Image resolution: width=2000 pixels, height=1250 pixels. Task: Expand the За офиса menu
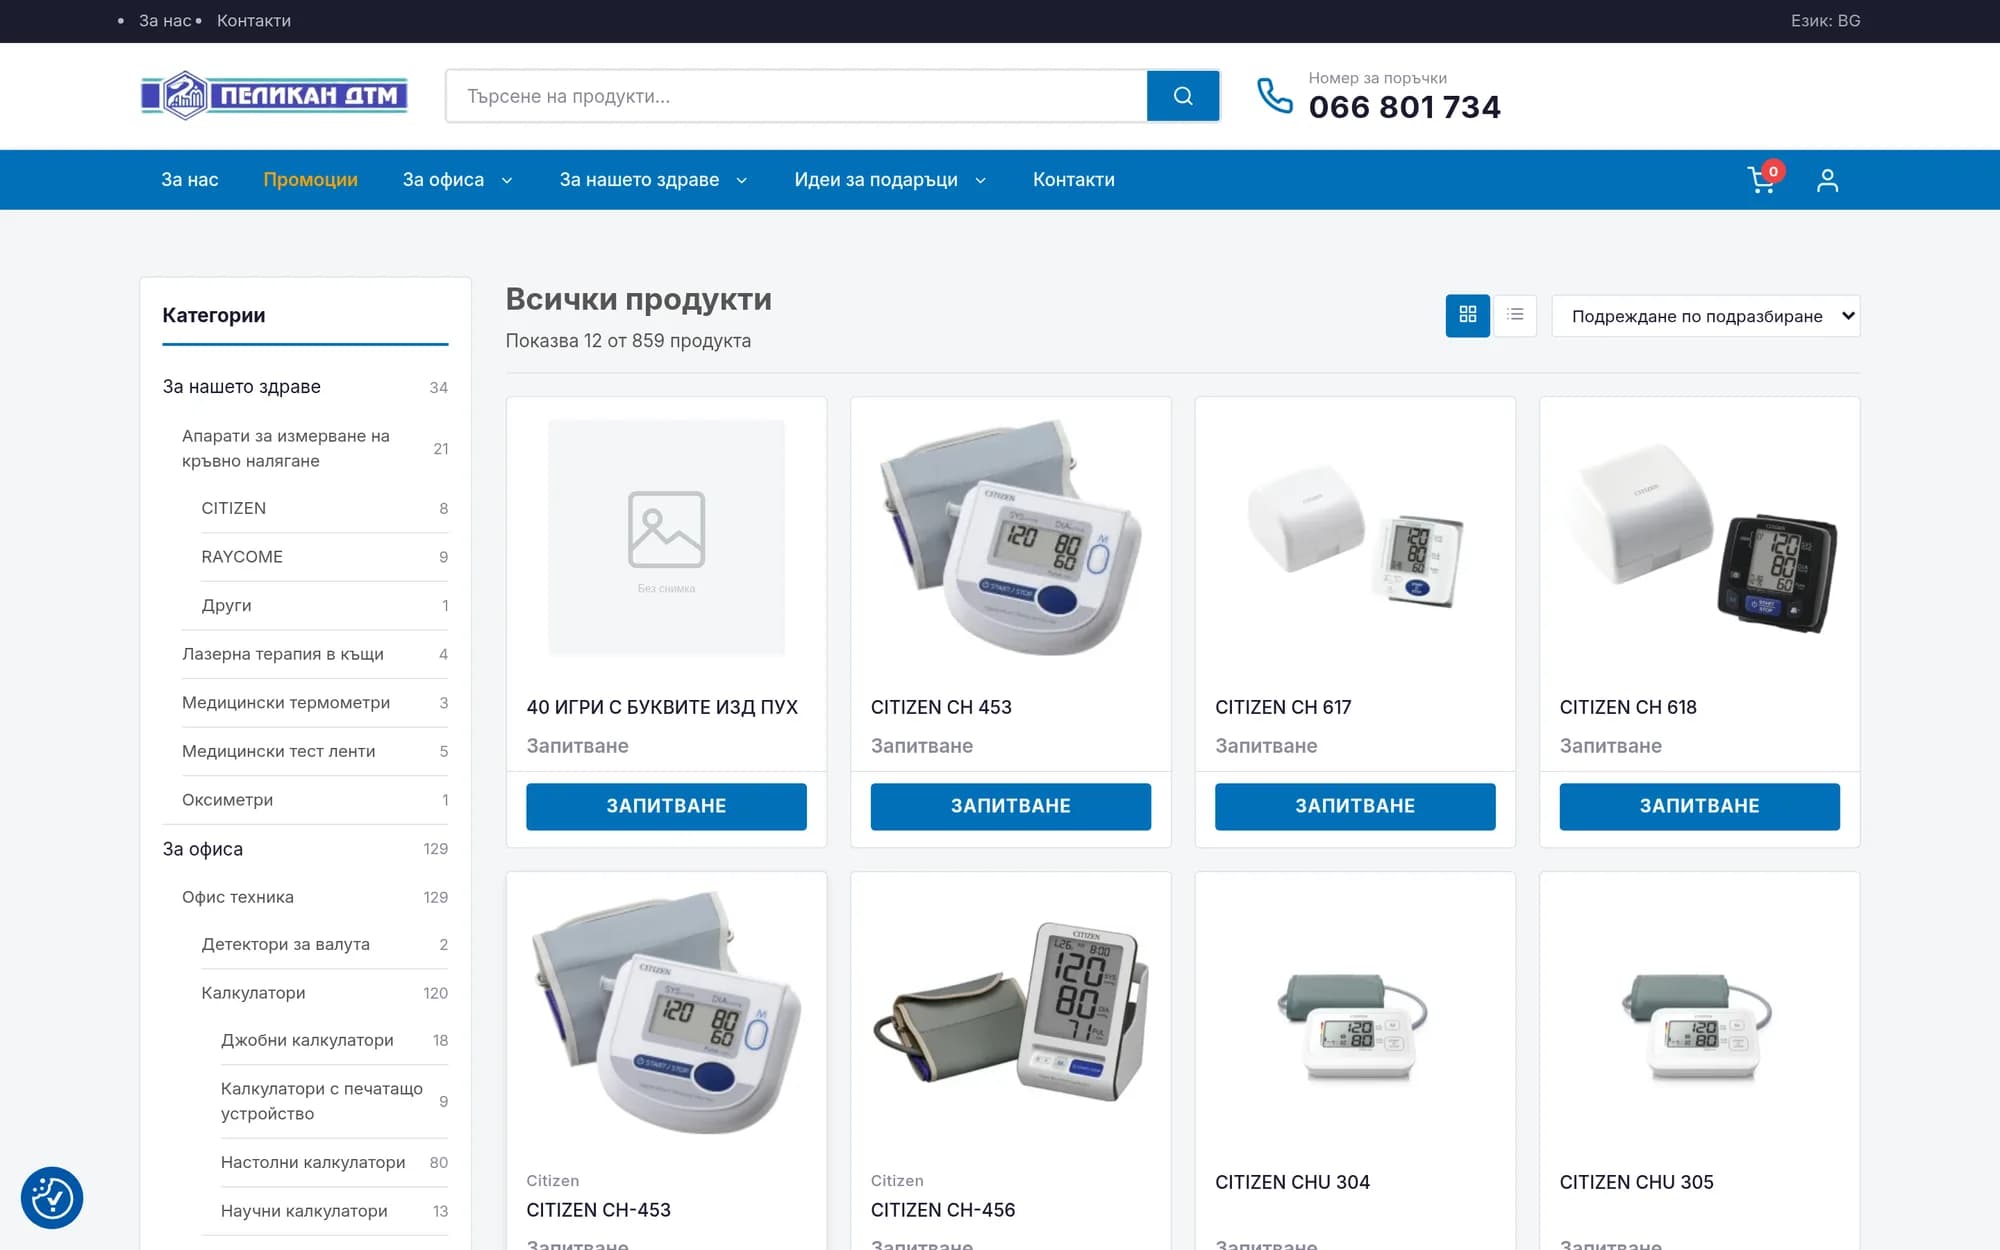point(457,180)
